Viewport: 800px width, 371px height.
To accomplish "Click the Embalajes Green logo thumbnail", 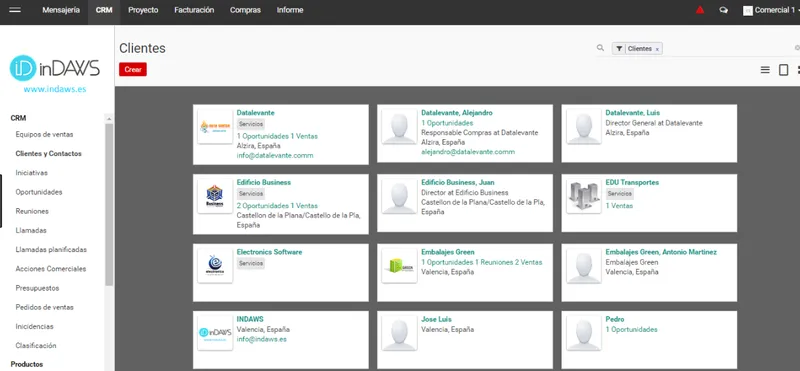I will click(399, 266).
